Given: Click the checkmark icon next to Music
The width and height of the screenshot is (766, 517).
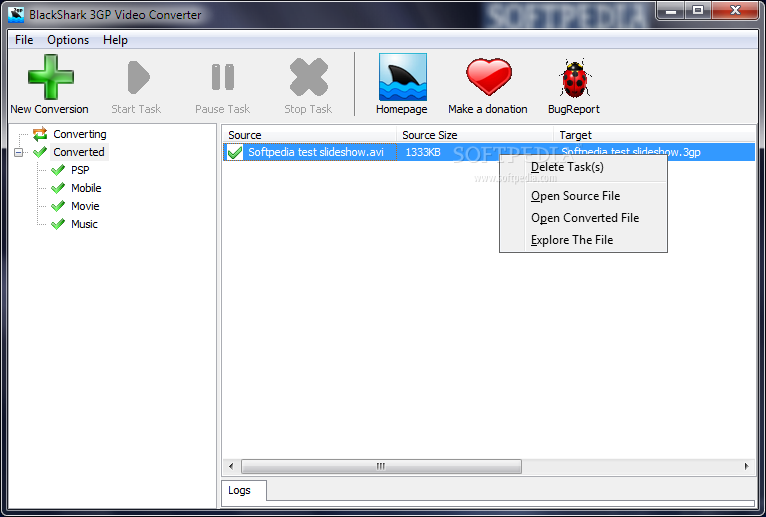Looking at the screenshot, I should (x=58, y=224).
